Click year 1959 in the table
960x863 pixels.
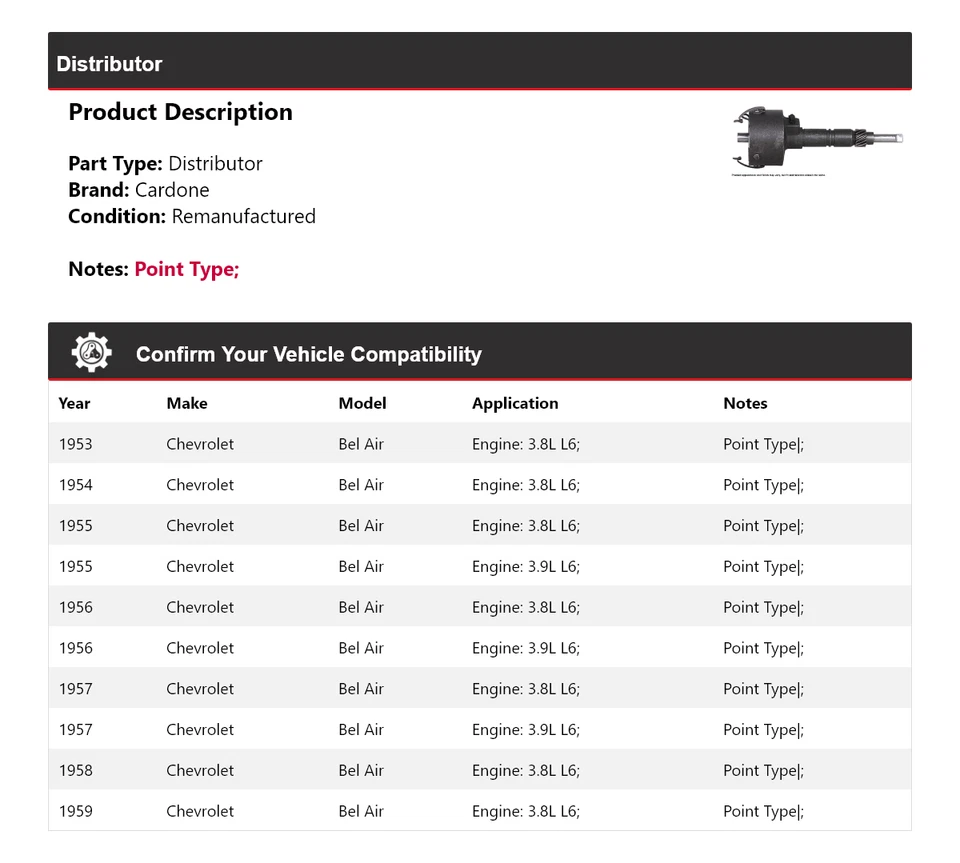tap(75, 811)
